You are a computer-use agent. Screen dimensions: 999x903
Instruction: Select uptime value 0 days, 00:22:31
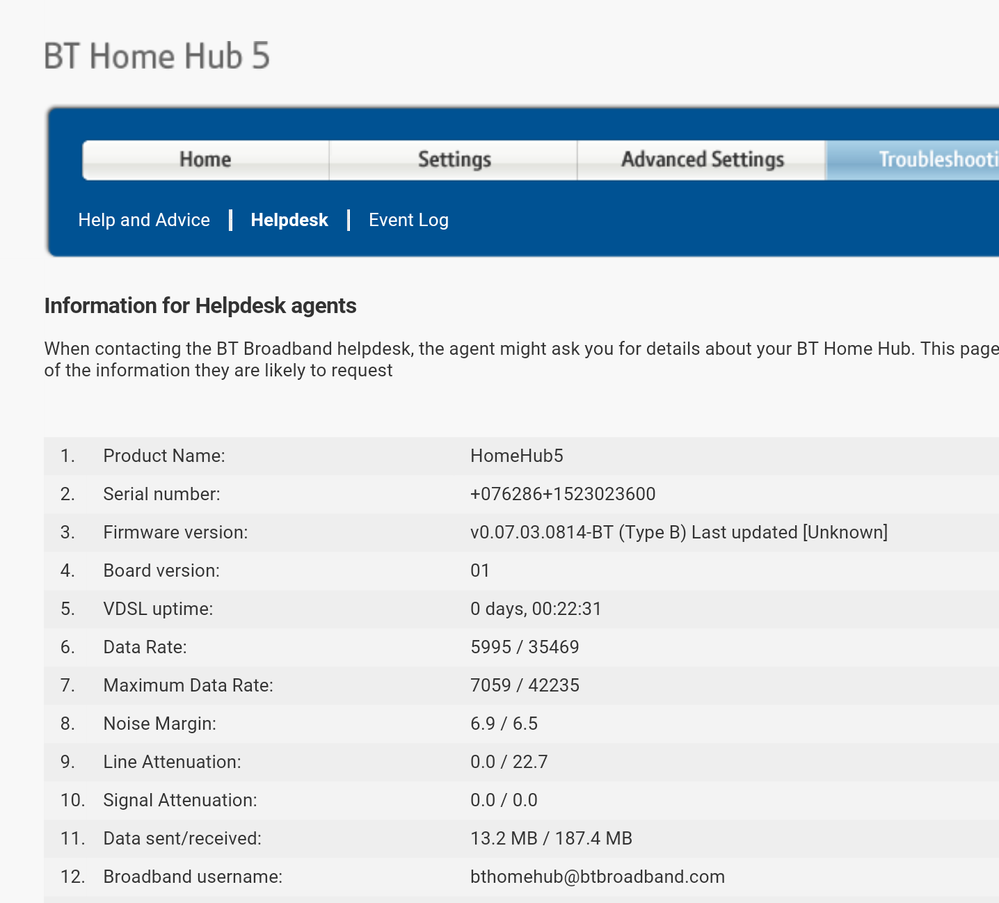536,609
